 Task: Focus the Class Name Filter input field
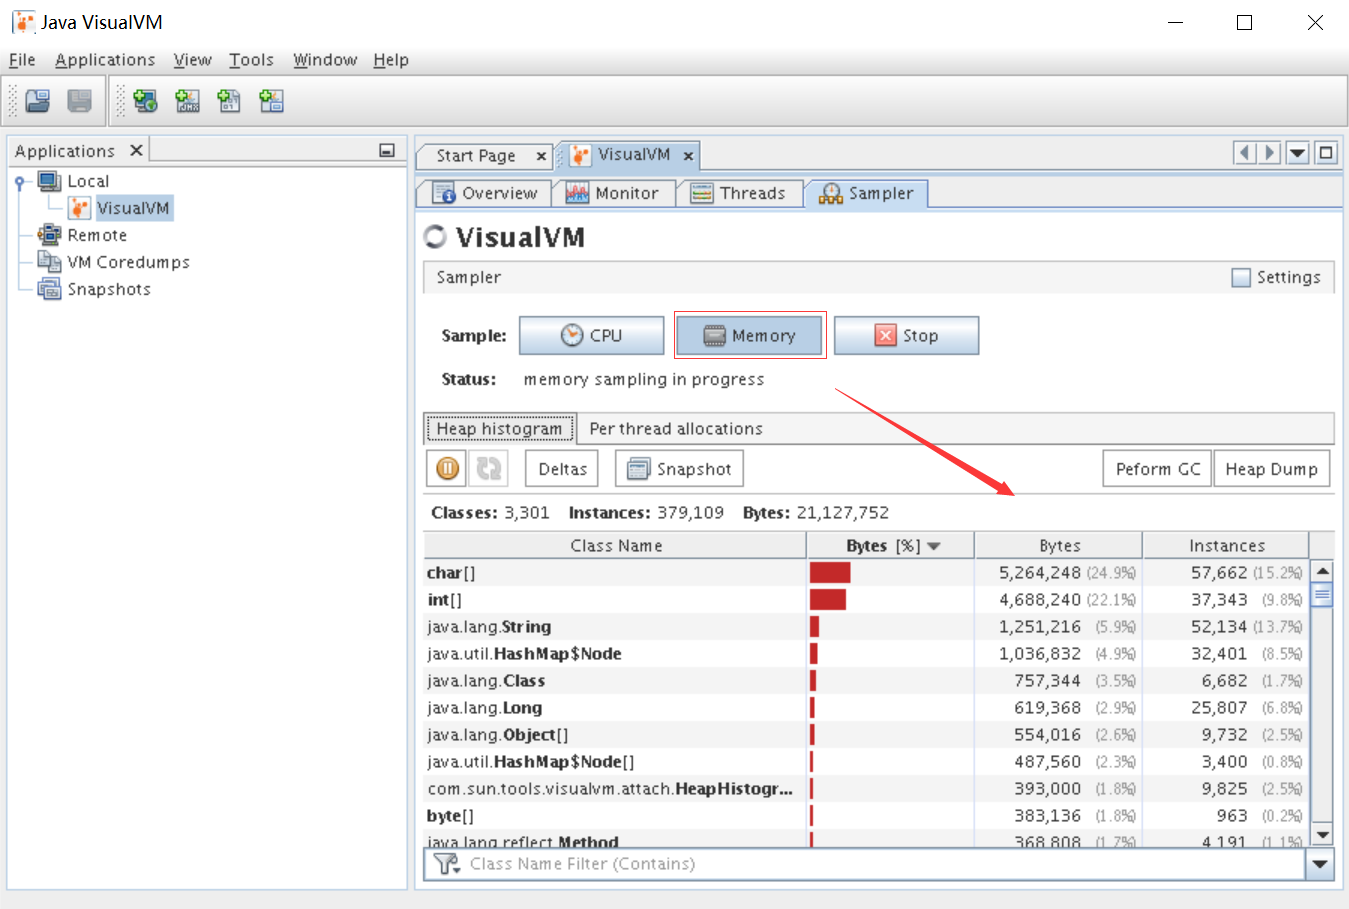(x=880, y=864)
